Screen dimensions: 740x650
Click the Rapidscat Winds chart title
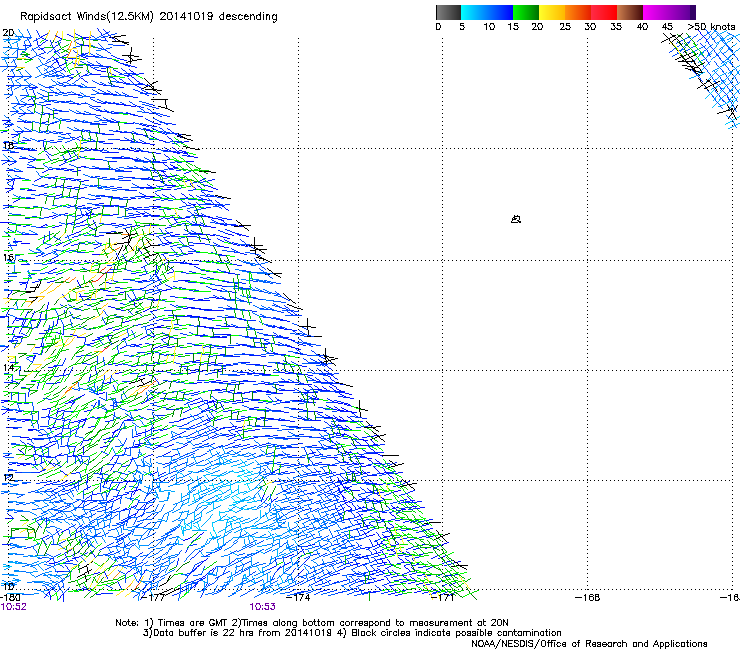pos(149,17)
